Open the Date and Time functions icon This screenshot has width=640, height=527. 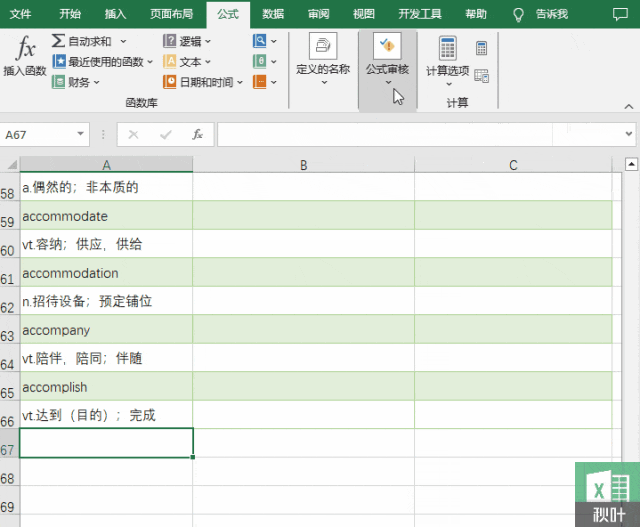169,82
